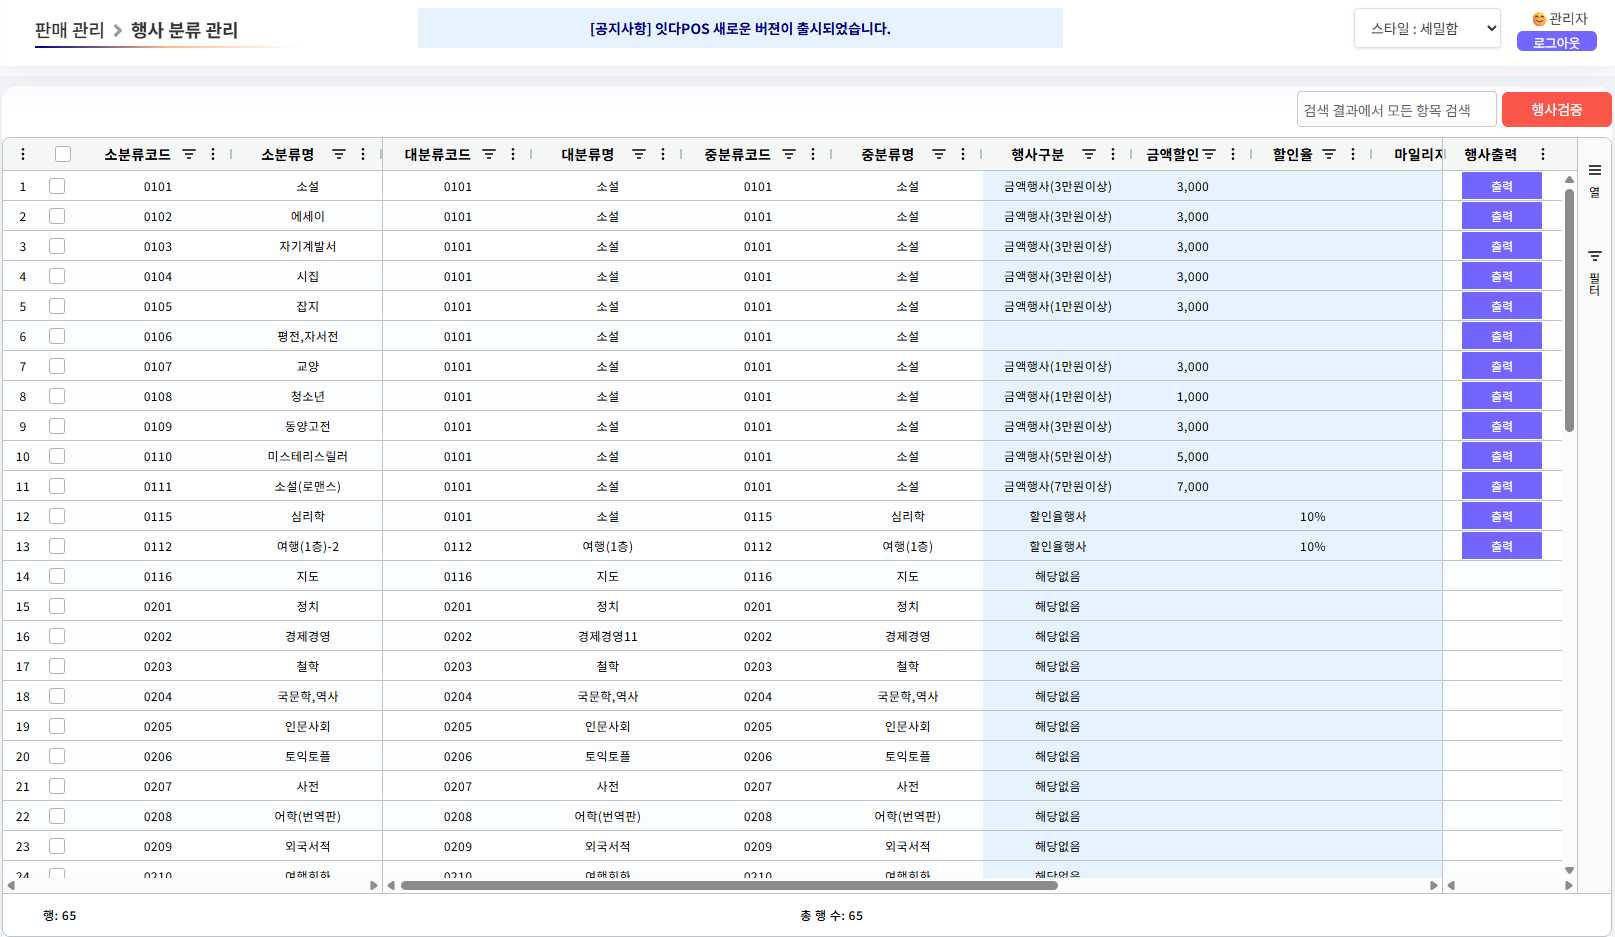The height and width of the screenshot is (937, 1615).
Task: Open the 스타일 세밀함 dropdown
Action: tap(1427, 29)
